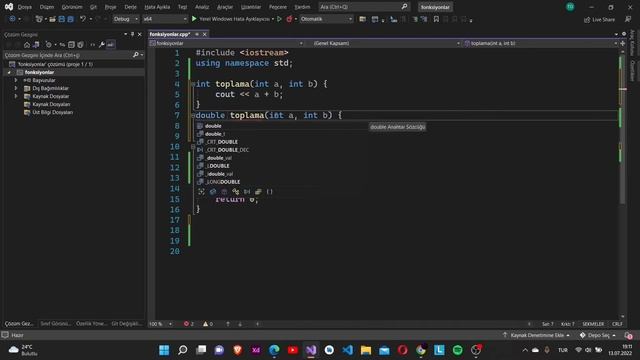
Task: Click the search magnifier in the Ara box
Action: pyautogui.click(x=404, y=7)
